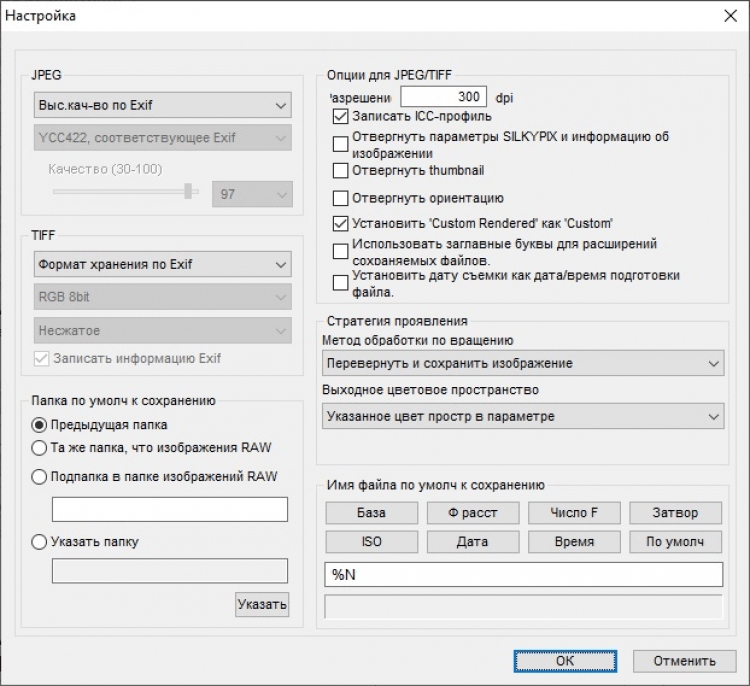Click the %N filename template field
This screenshot has height=686, width=750.
pyautogui.click(x=523, y=575)
